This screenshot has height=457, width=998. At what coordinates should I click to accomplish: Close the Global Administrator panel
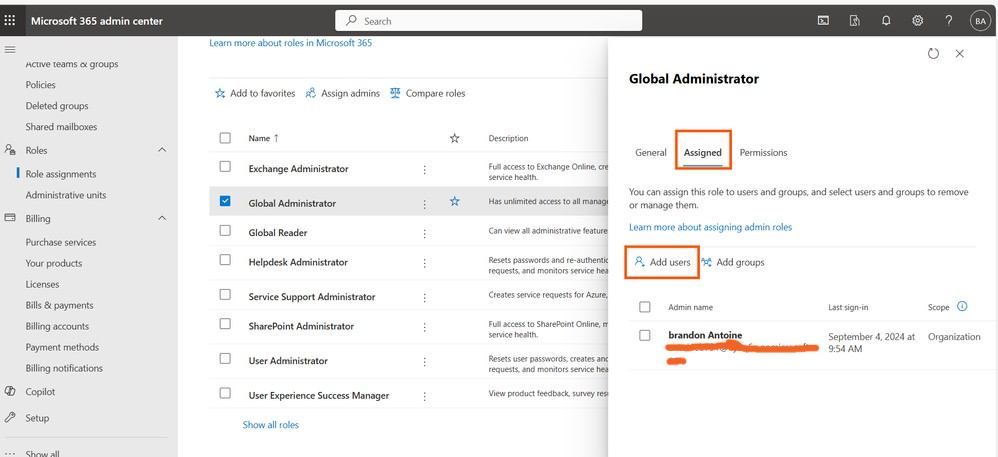[960, 53]
